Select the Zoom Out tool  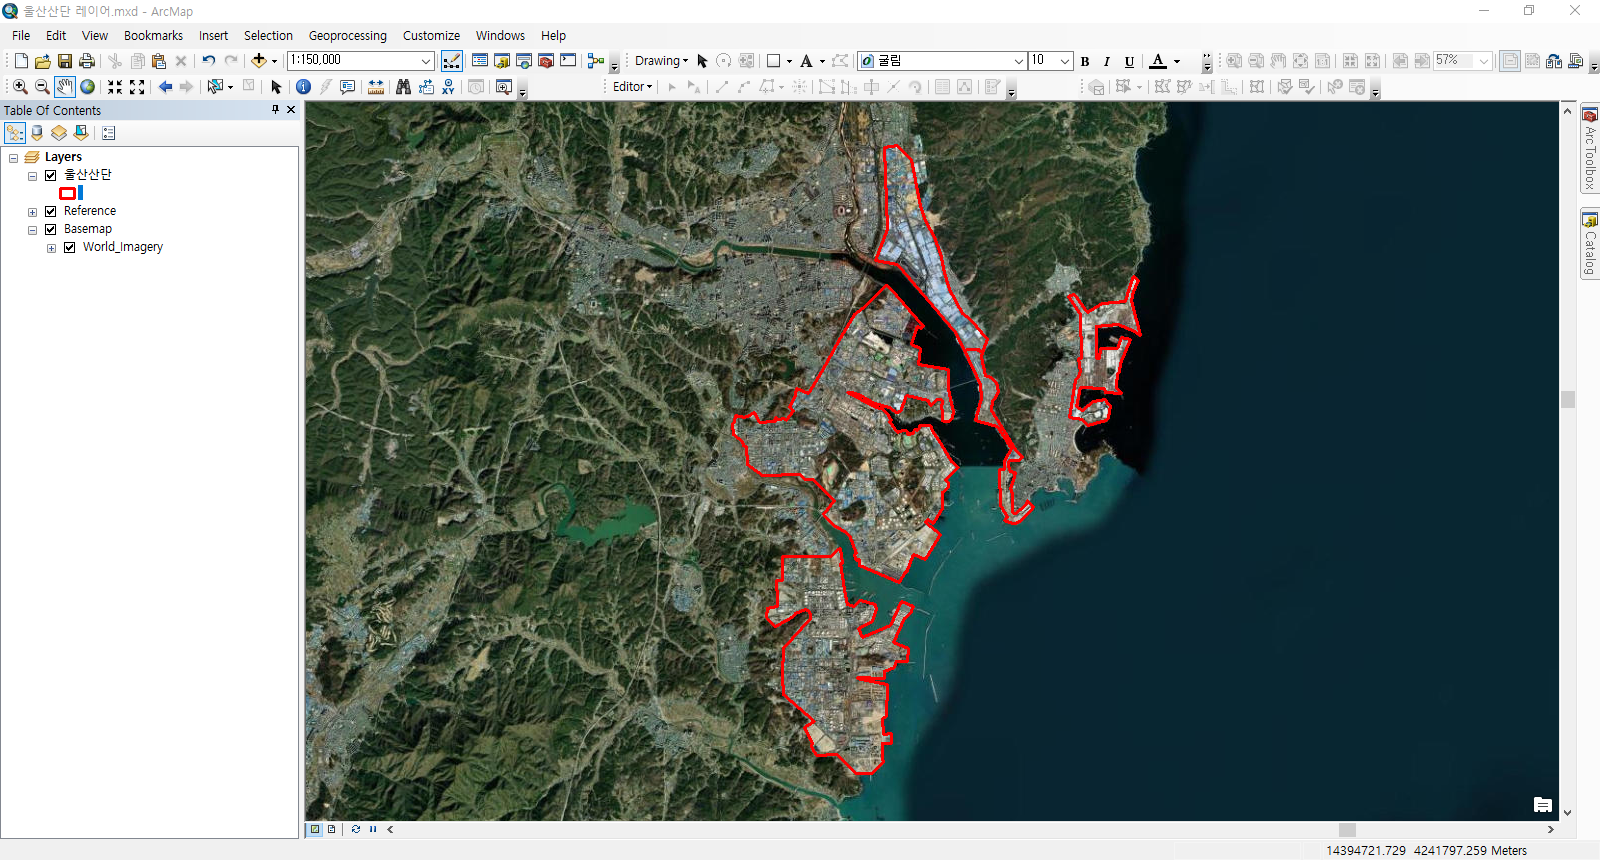click(x=42, y=87)
